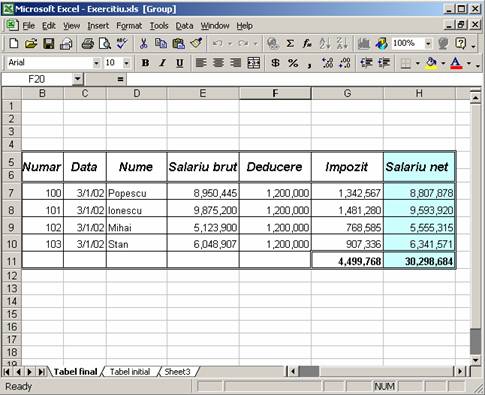The image size is (485, 395).
Task: Switch to the Tabel initial sheet tab
Action: coord(130,372)
